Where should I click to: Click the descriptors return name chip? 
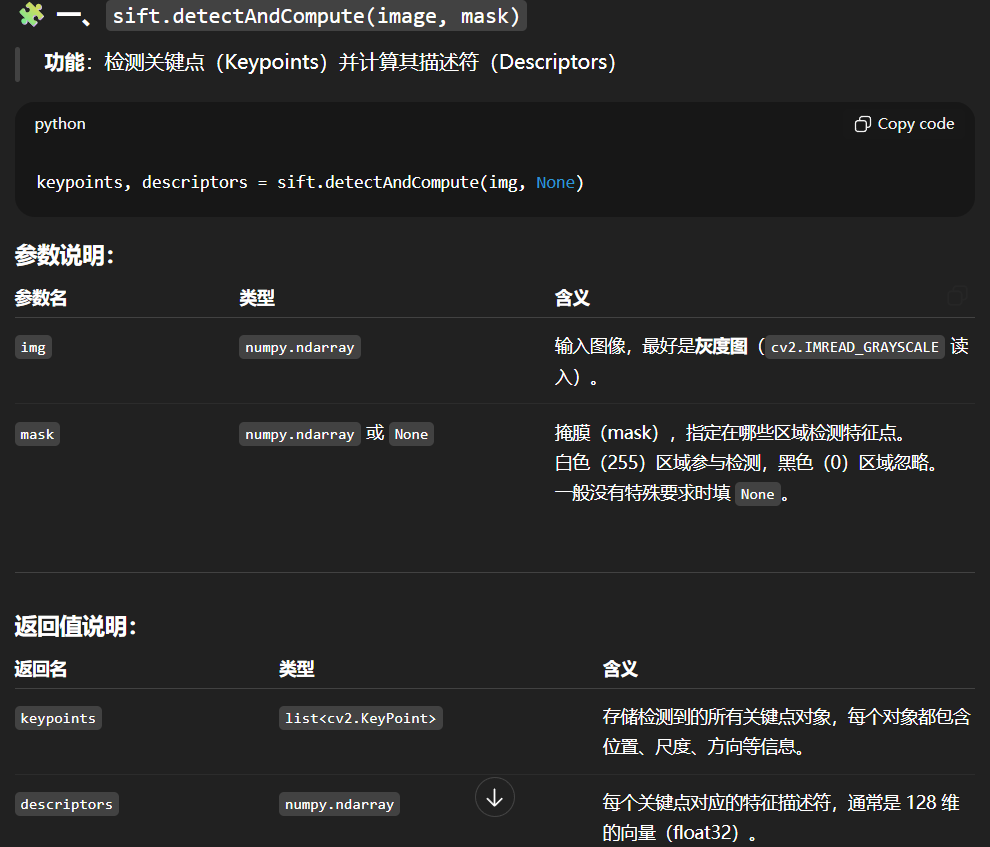pos(66,804)
